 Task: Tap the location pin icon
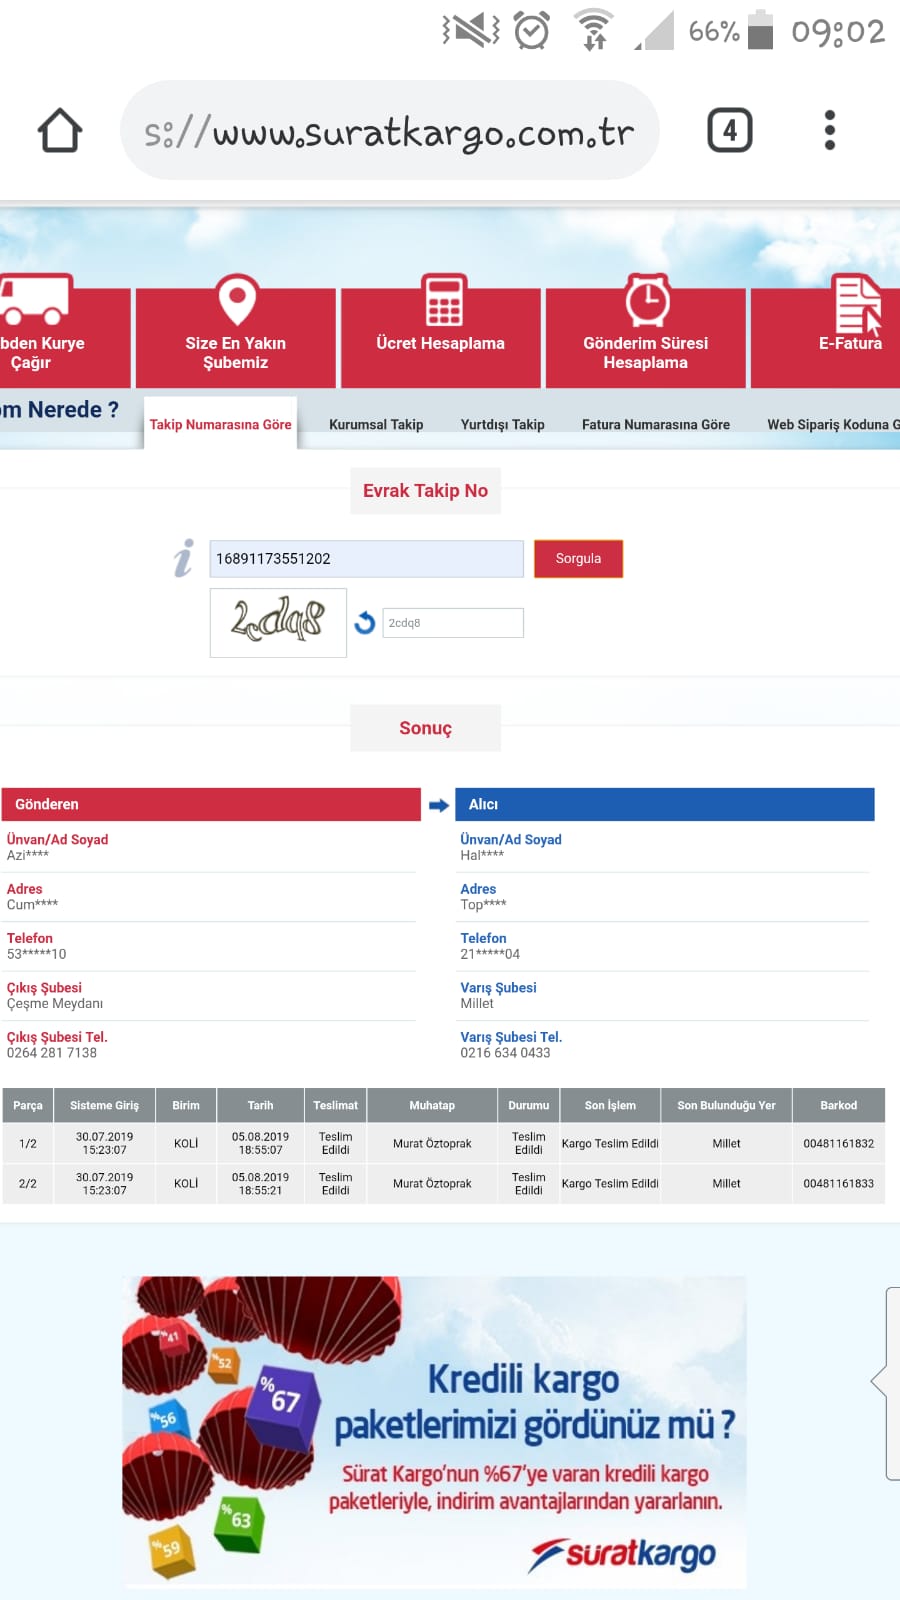pos(237,300)
